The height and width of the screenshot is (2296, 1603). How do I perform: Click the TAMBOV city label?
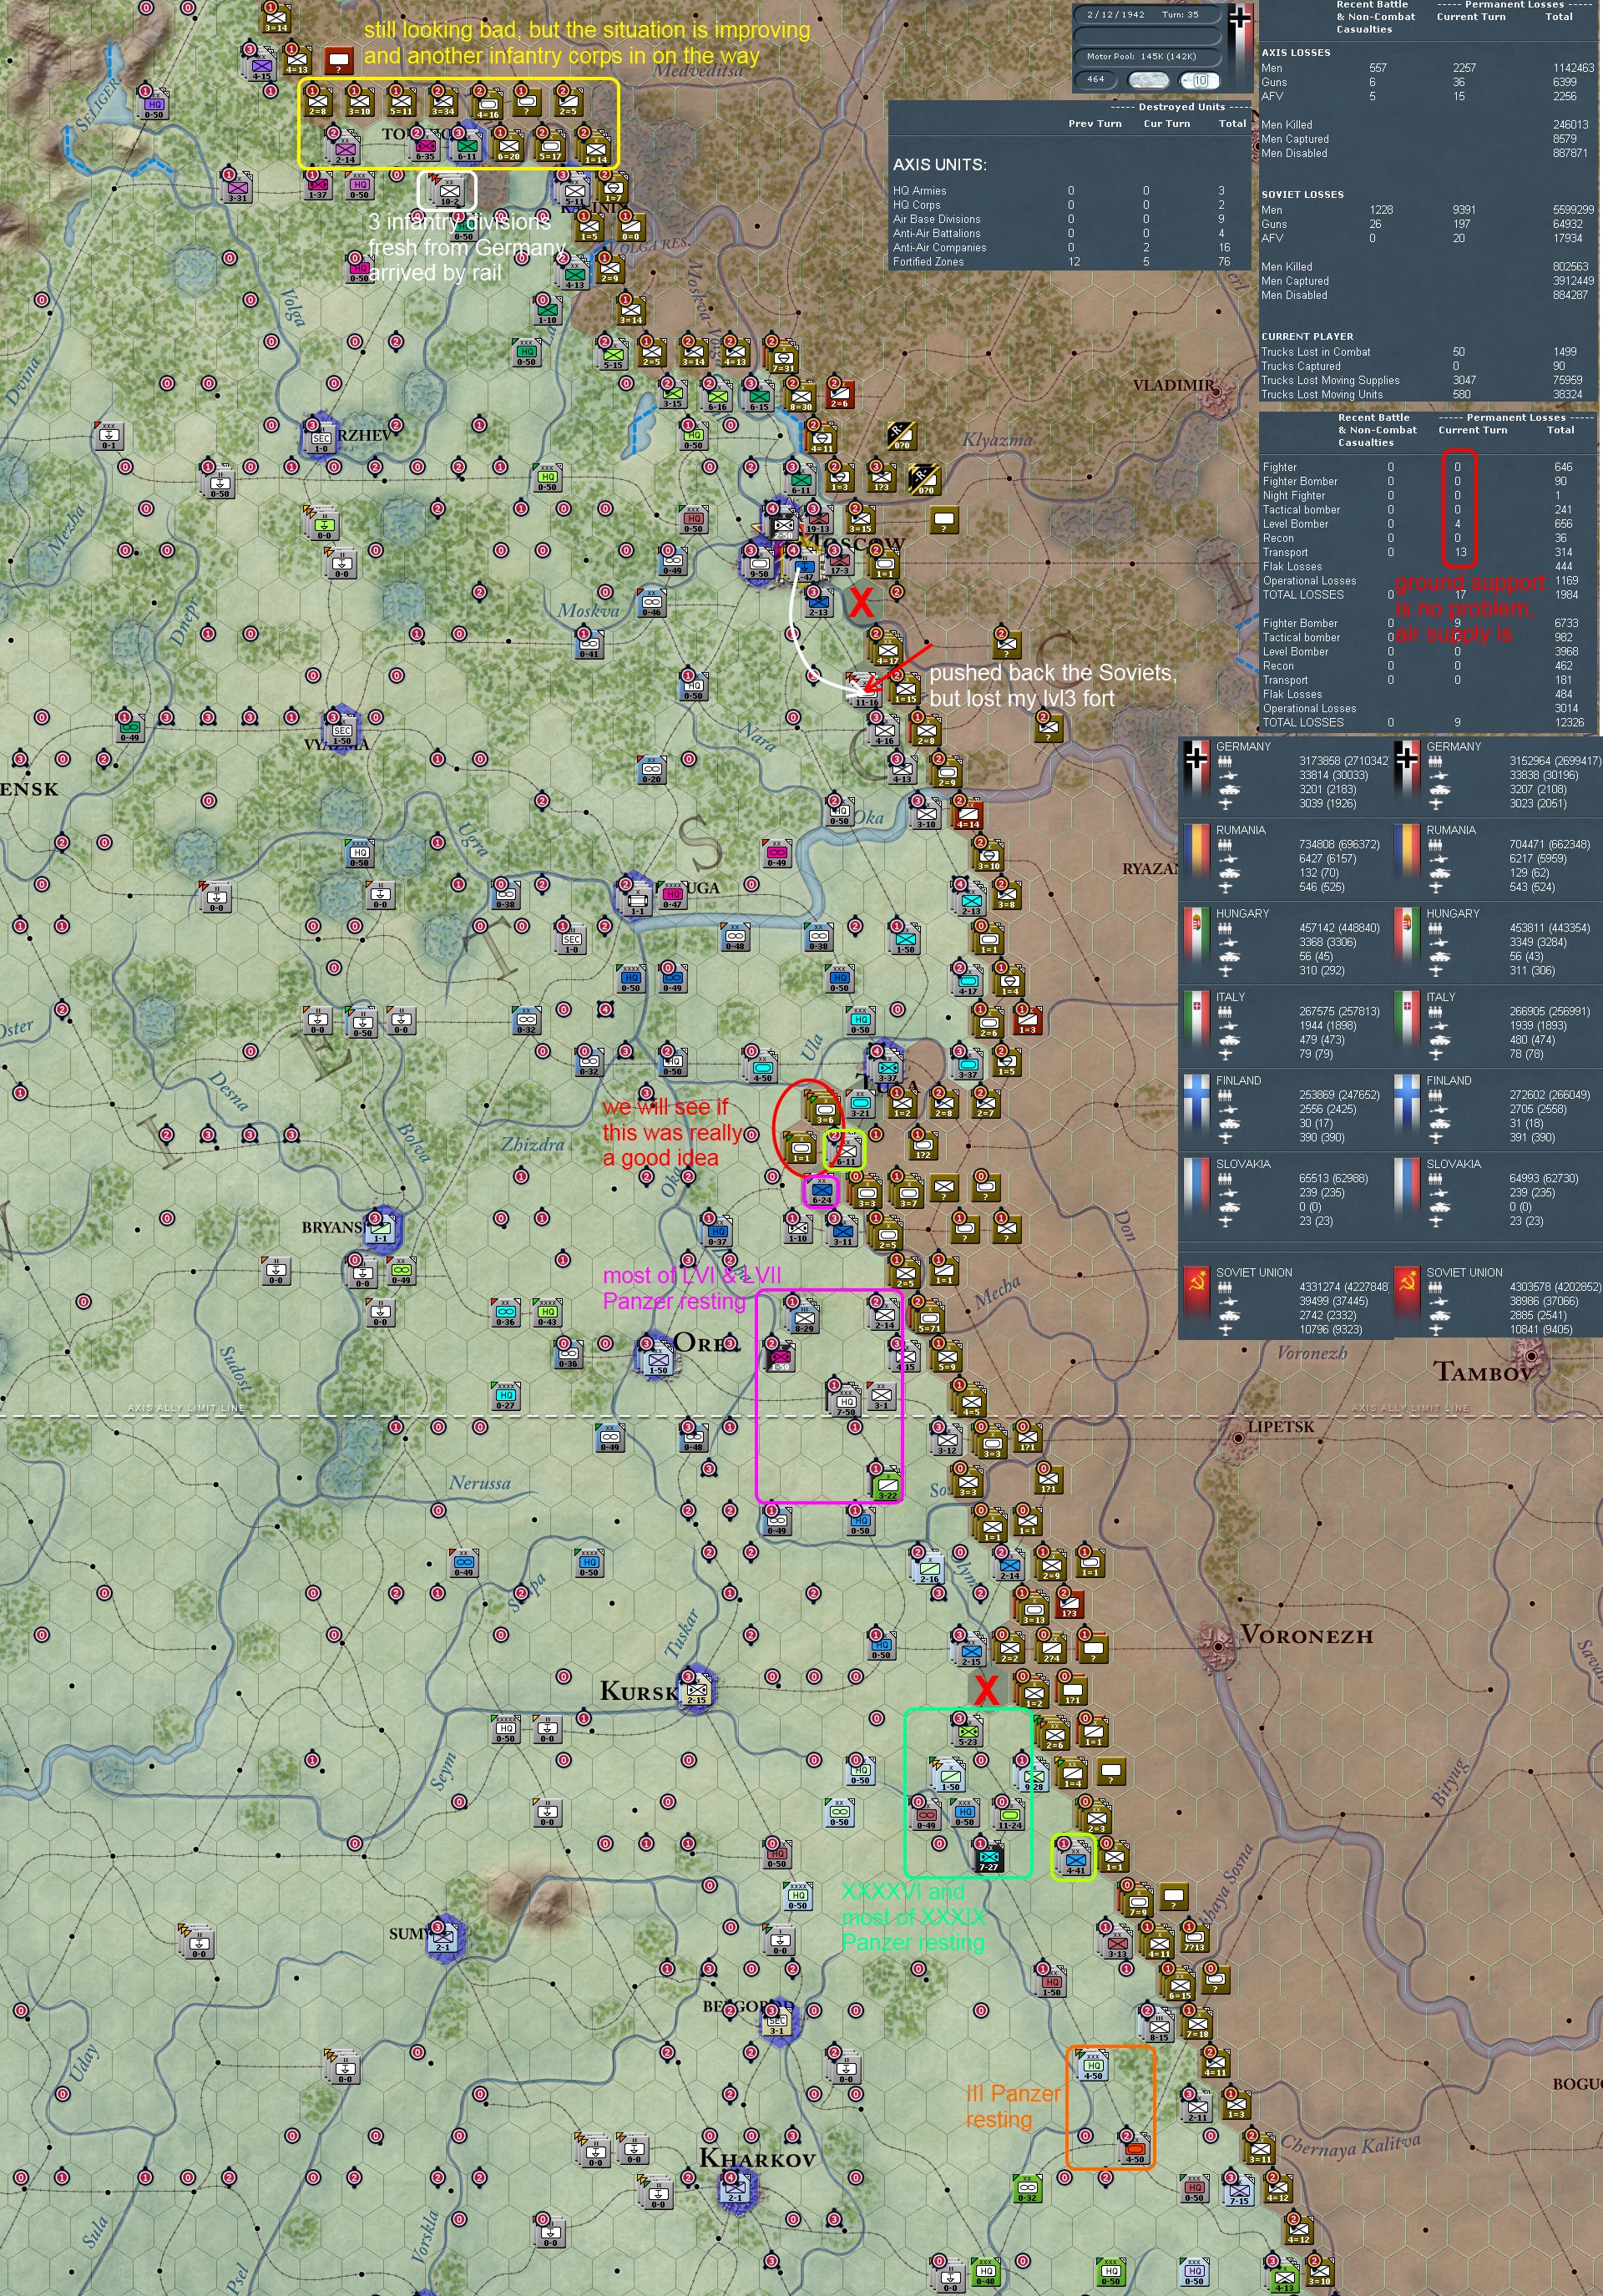tap(1482, 1373)
